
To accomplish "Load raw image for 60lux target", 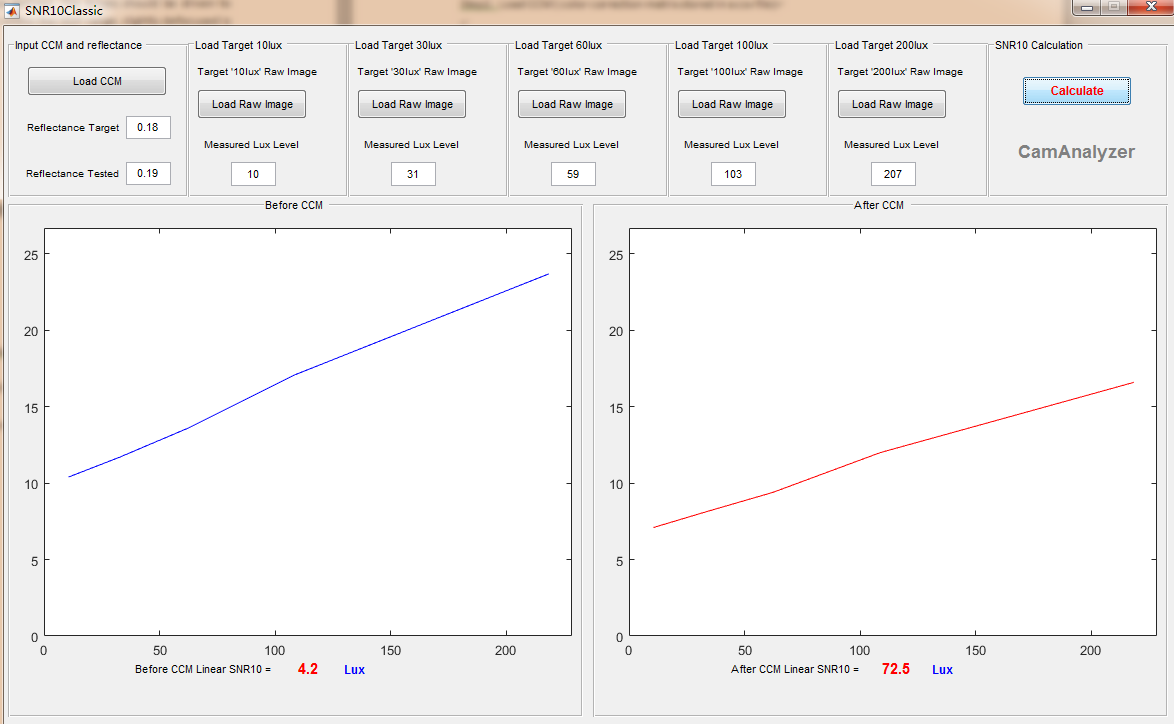I will 572,104.
